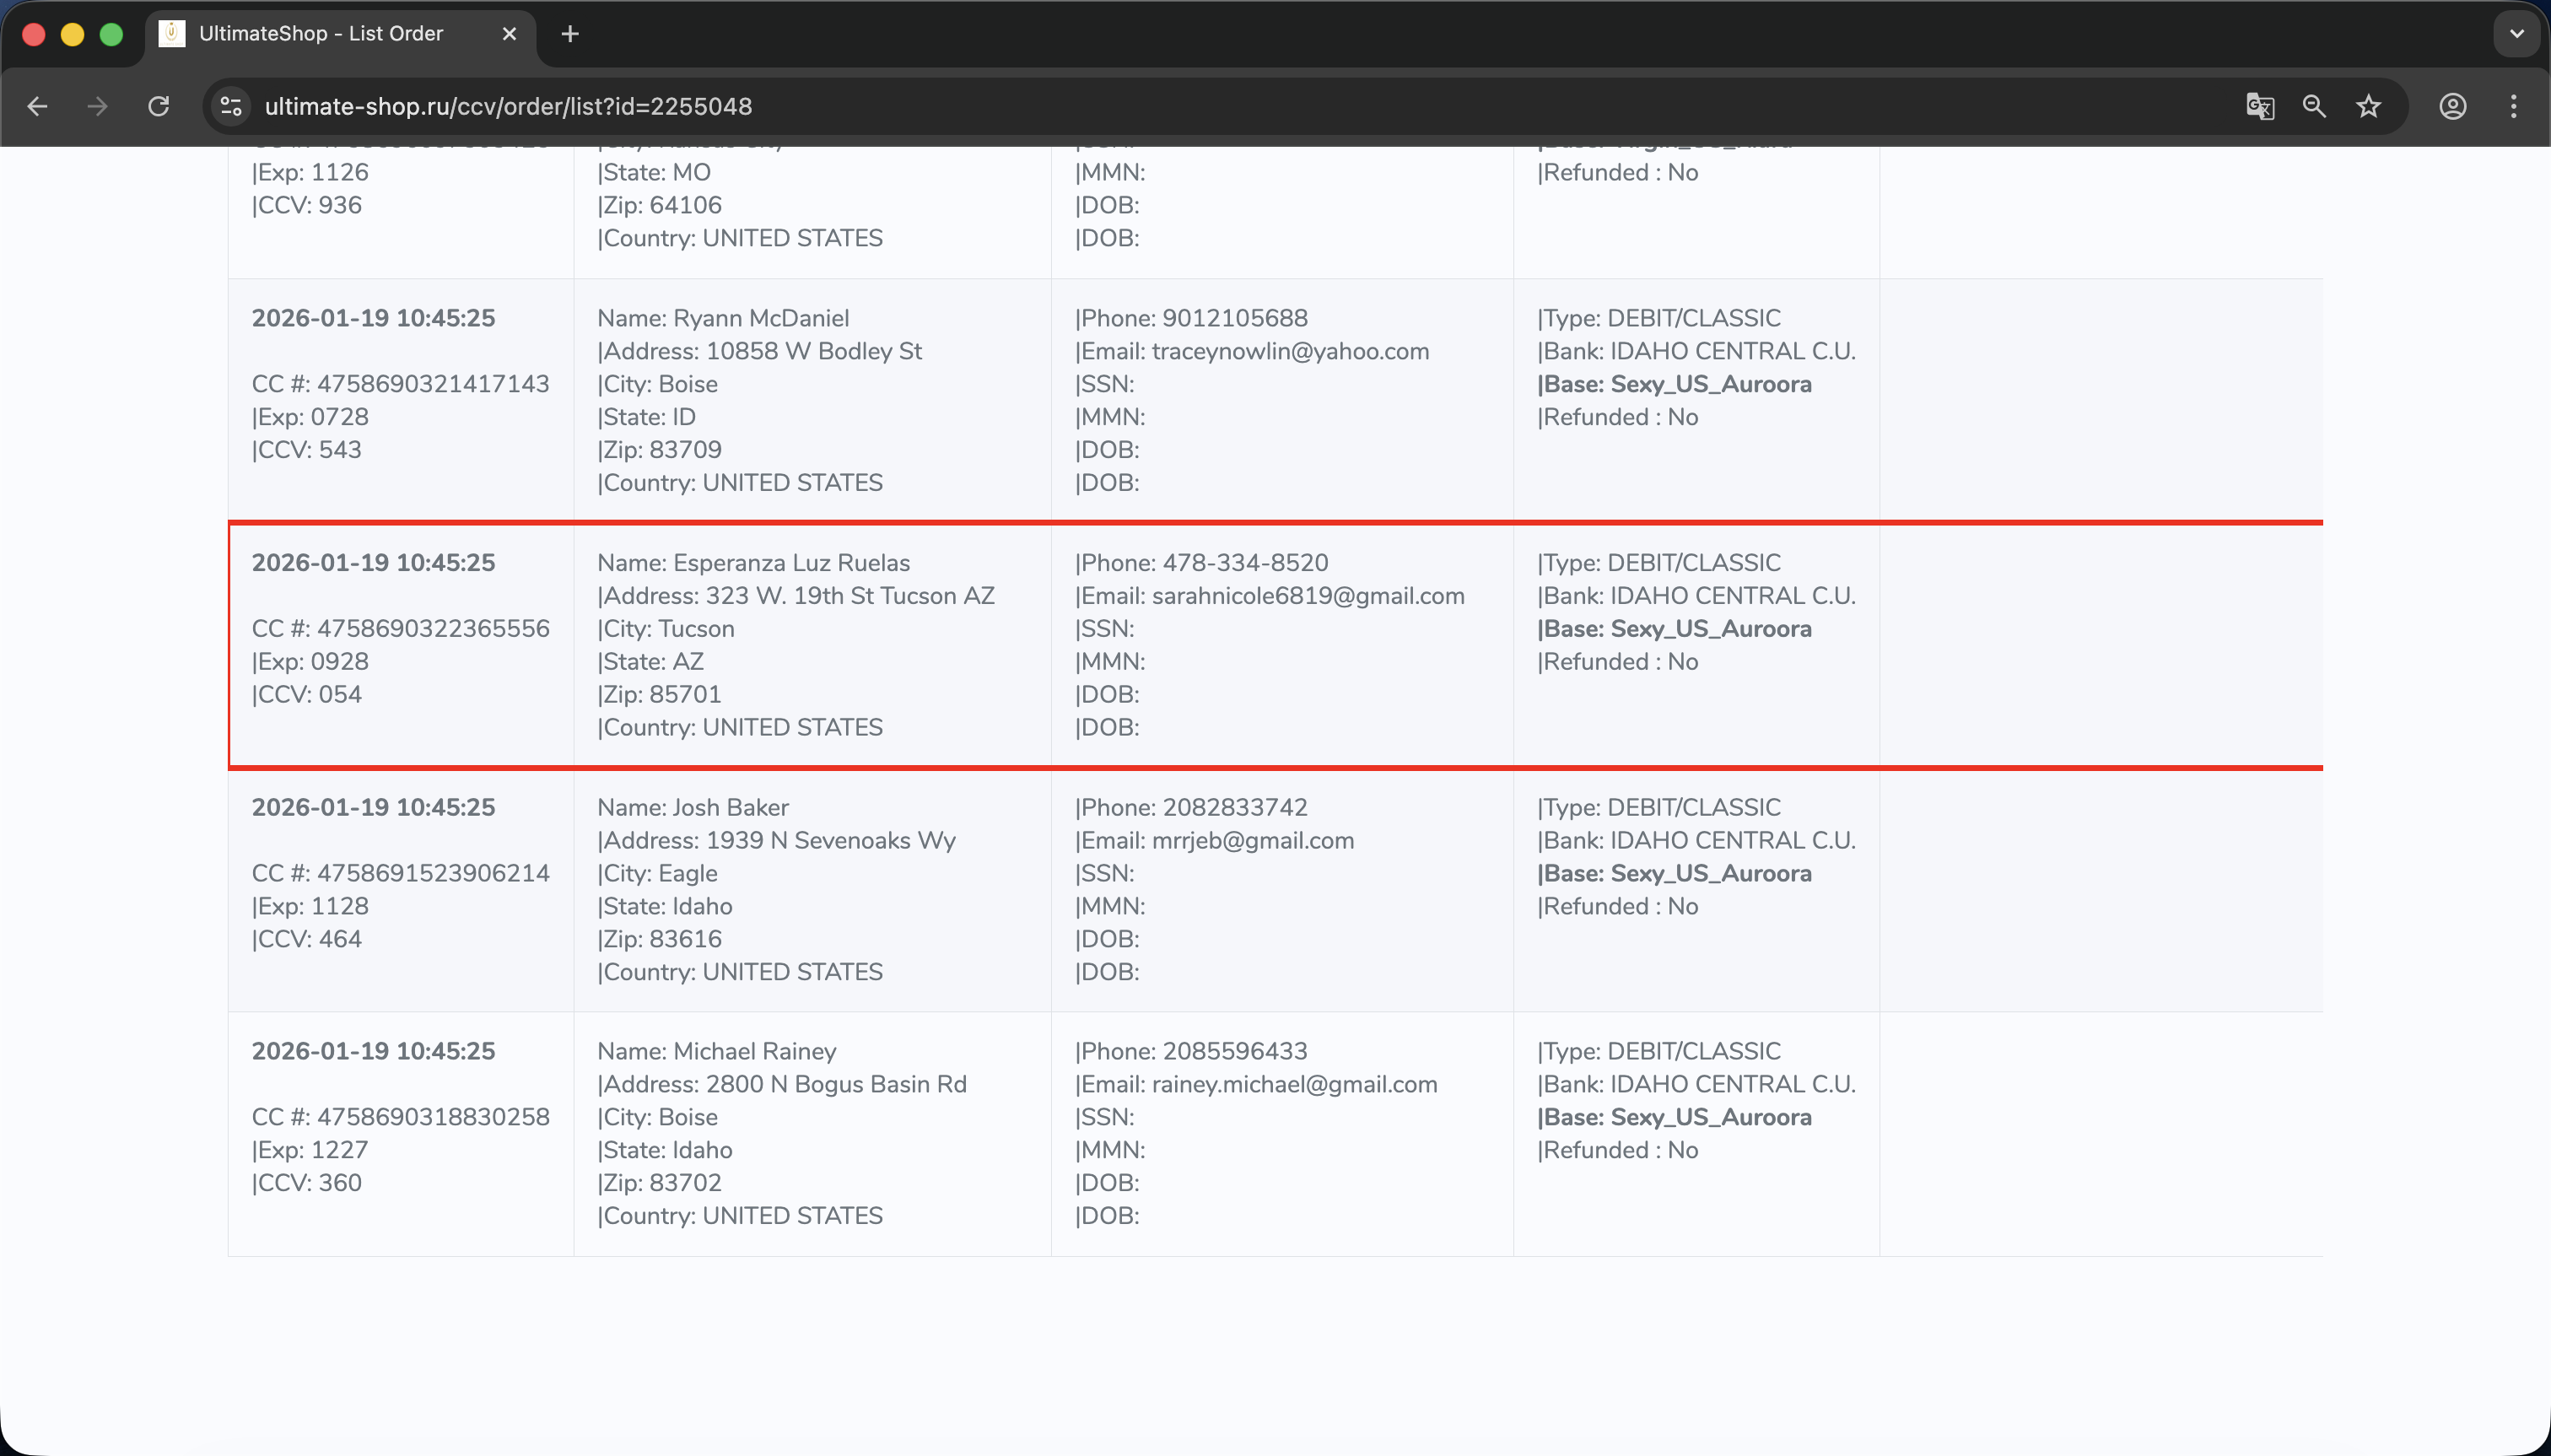Open the zoom magnifier icon in address bar

2314,106
